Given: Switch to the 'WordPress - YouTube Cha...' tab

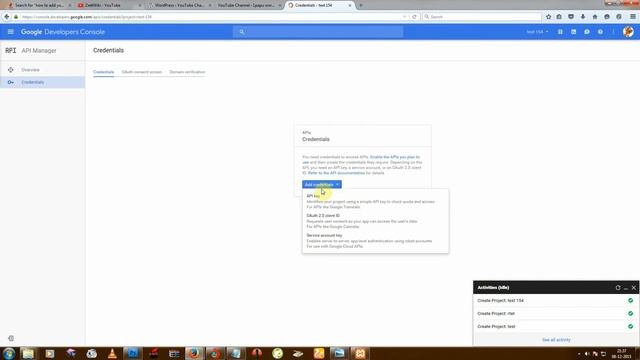Looking at the screenshot, I should coord(180,5).
